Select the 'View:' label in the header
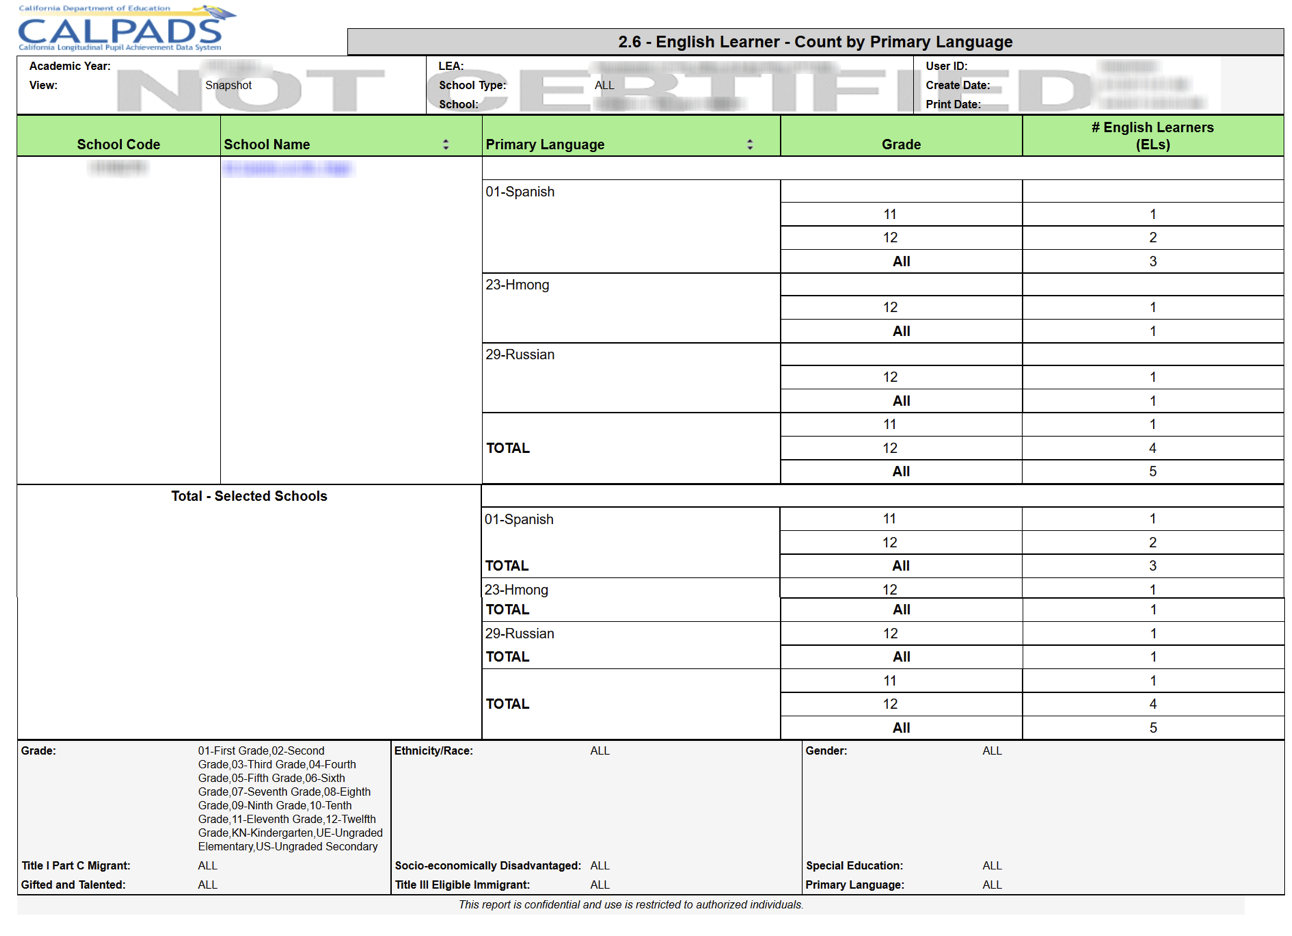Screen dimensions: 1292x936 coord(43,85)
